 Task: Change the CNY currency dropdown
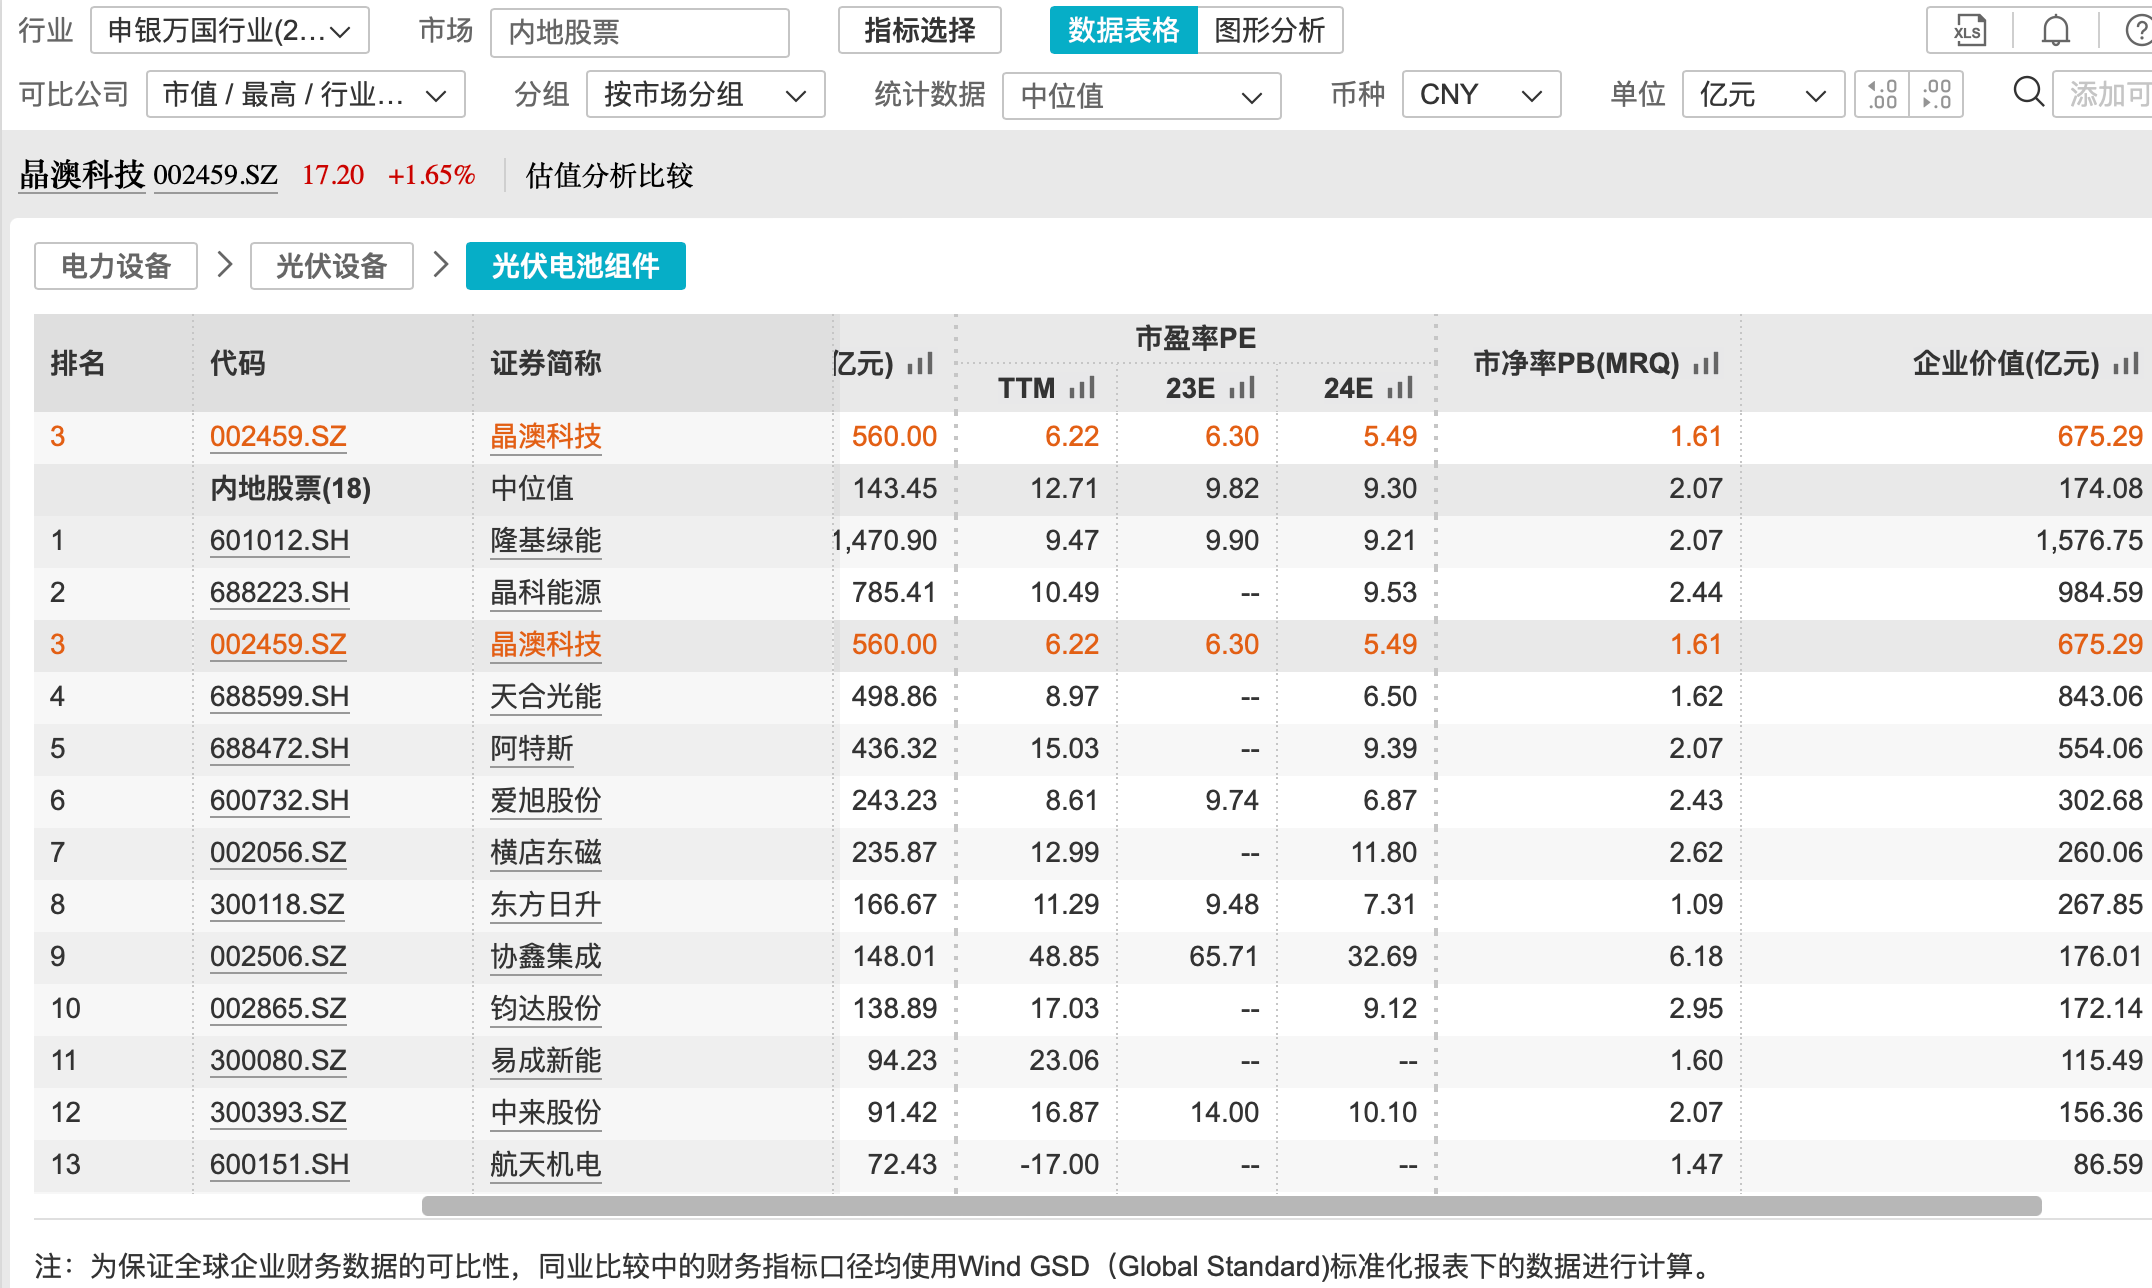[x=1482, y=94]
